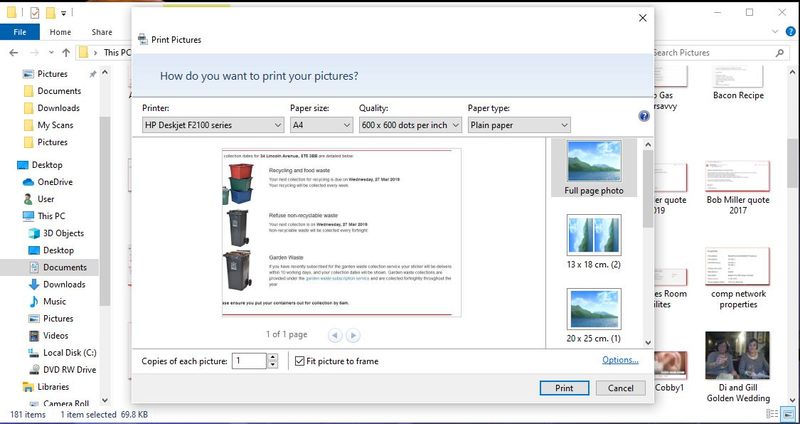Toggle Fit picture to frame checkbox

click(x=297, y=361)
